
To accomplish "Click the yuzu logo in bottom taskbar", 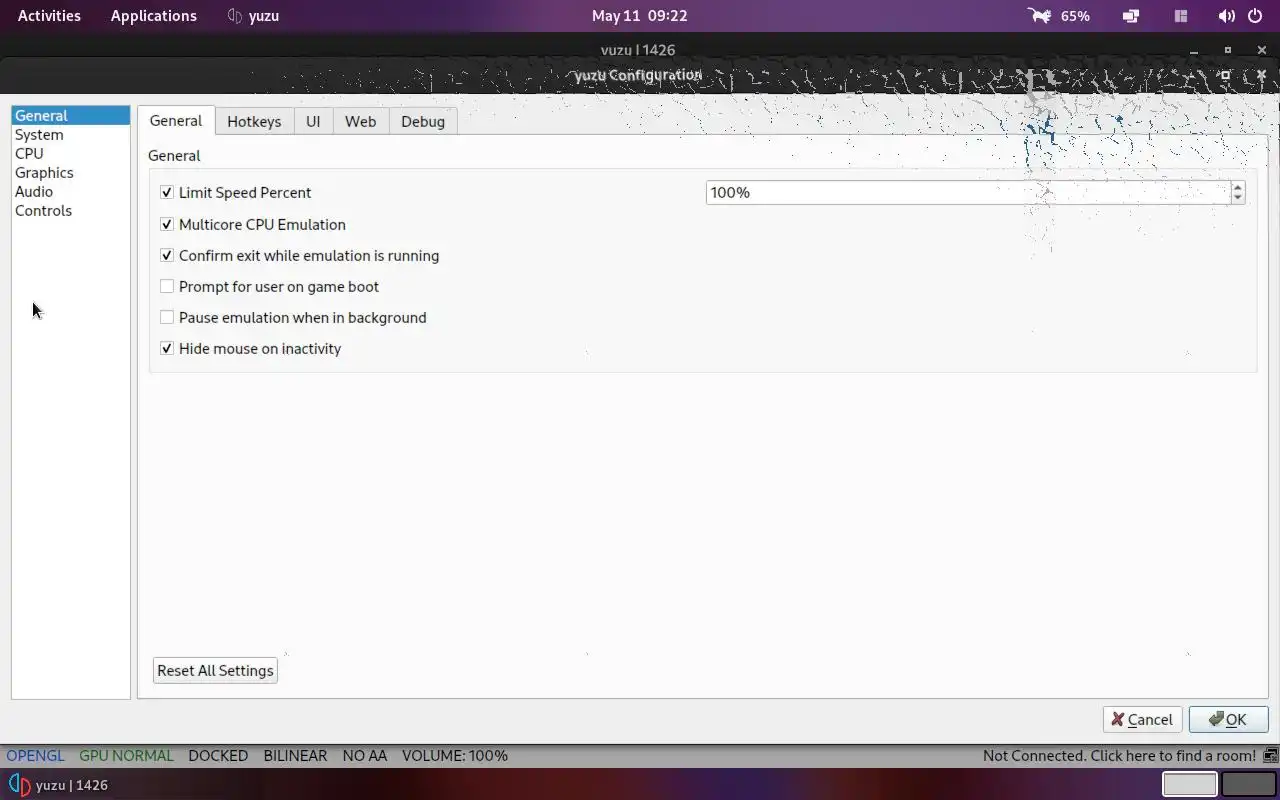I will coord(19,785).
